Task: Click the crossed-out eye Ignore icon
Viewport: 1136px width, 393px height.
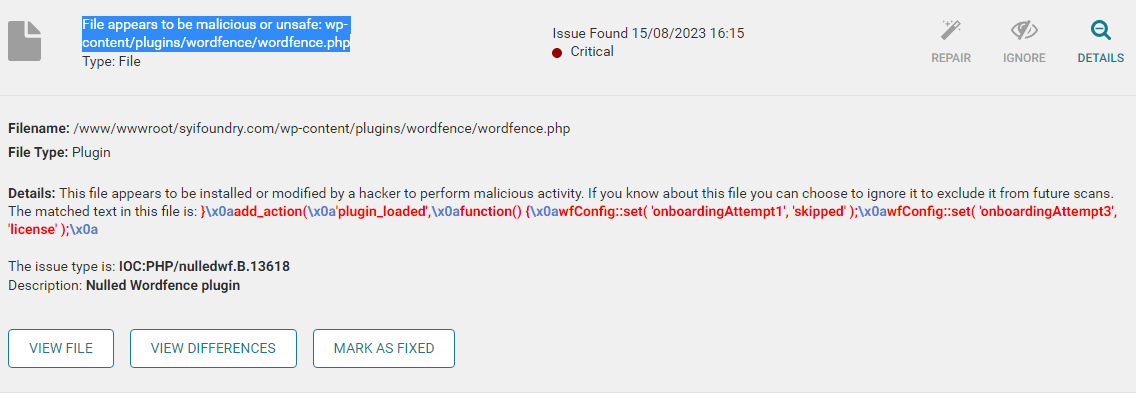Action: (1024, 30)
